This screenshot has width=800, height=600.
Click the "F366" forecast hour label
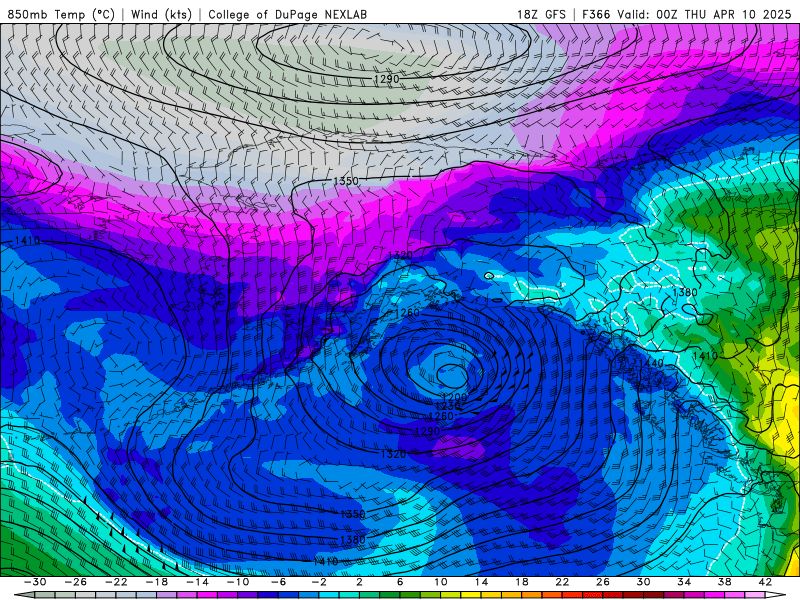[x=596, y=14]
